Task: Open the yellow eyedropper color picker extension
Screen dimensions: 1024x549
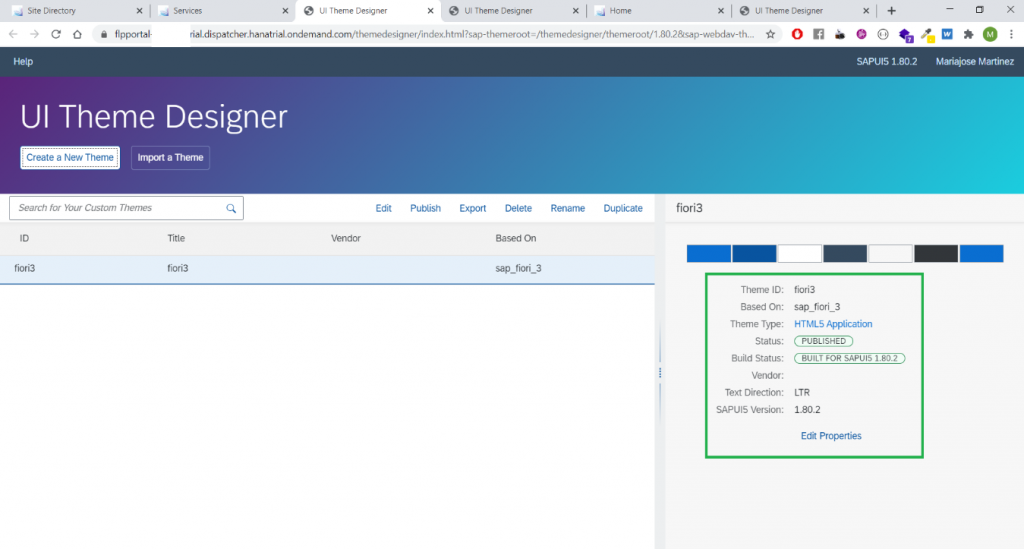Action: pyautogui.click(x=927, y=35)
